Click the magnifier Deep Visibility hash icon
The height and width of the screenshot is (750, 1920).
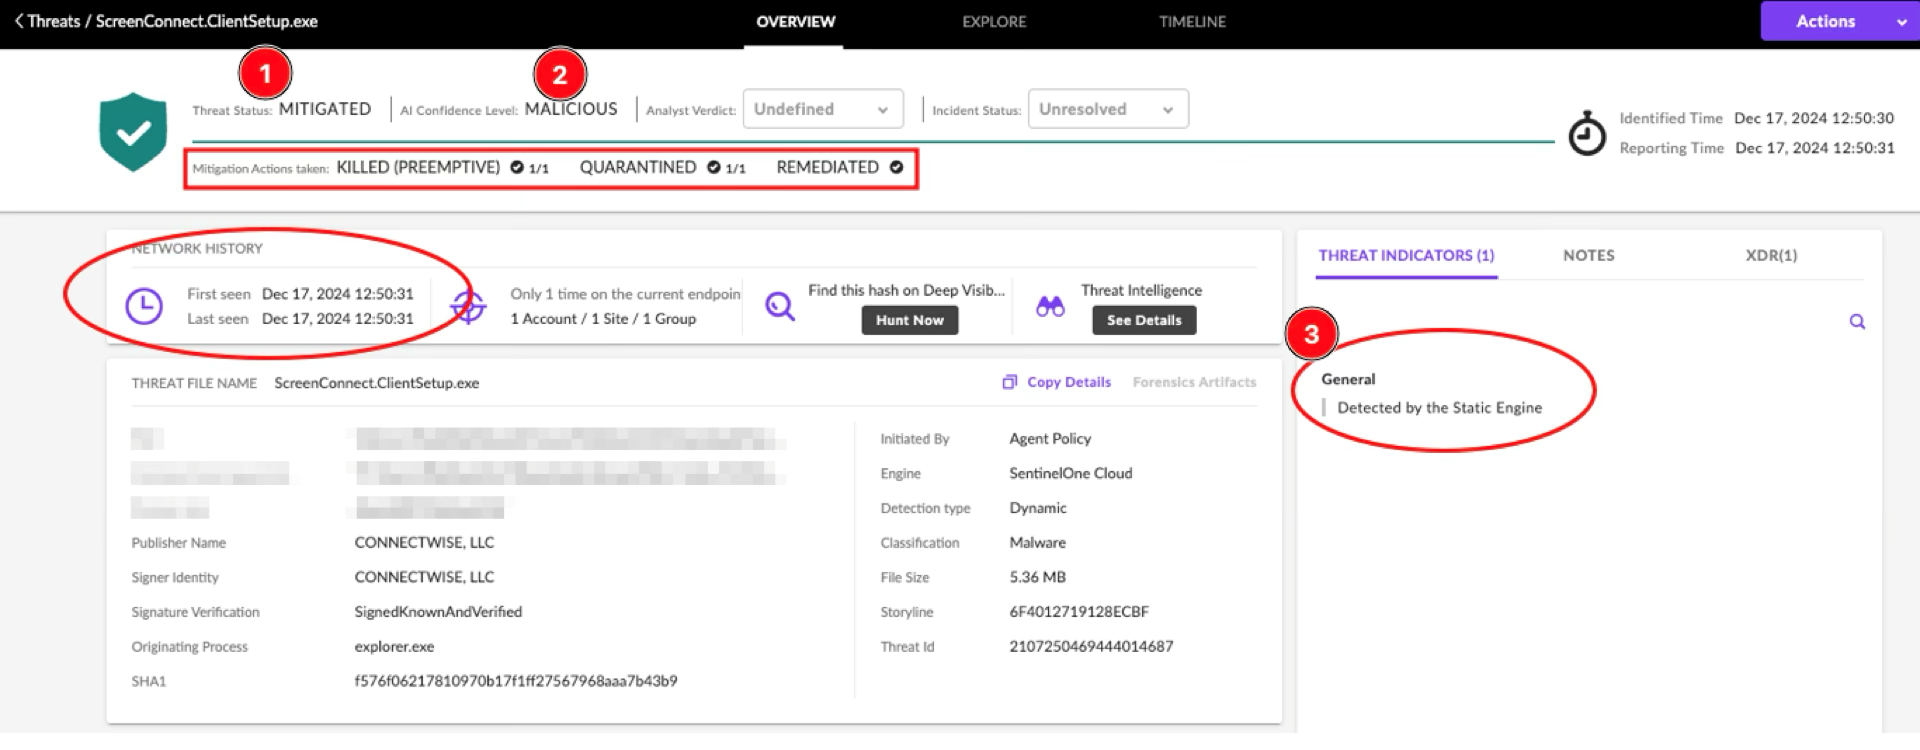click(x=779, y=306)
